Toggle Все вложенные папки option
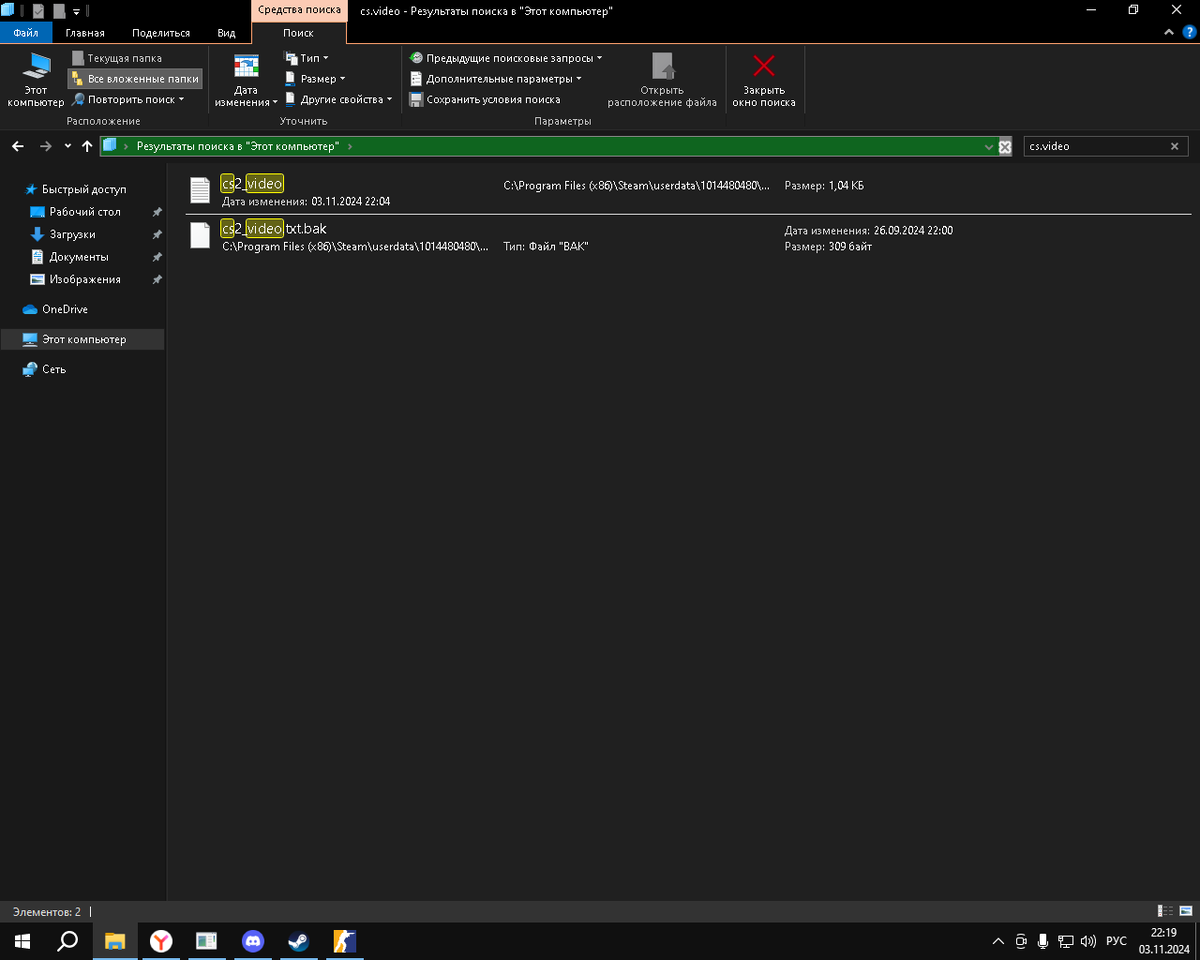The height and width of the screenshot is (960, 1200). (135, 78)
